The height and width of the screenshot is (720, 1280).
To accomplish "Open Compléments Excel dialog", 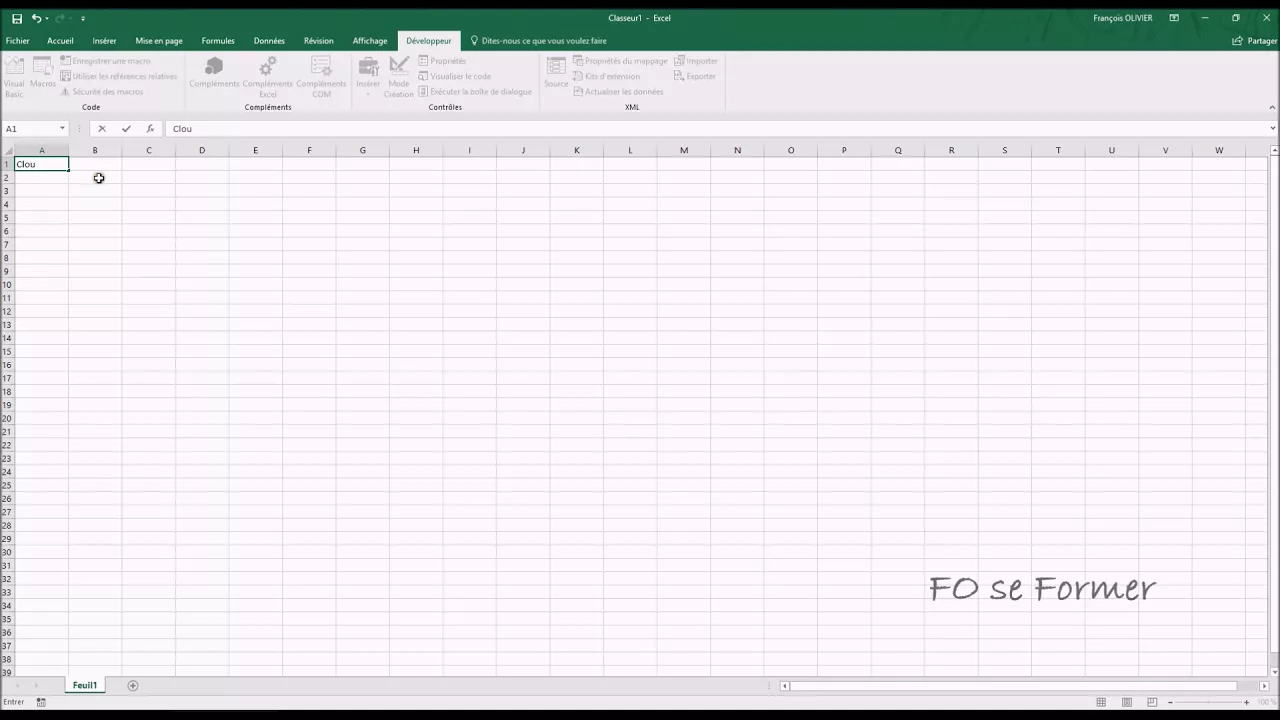I will 268,76.
